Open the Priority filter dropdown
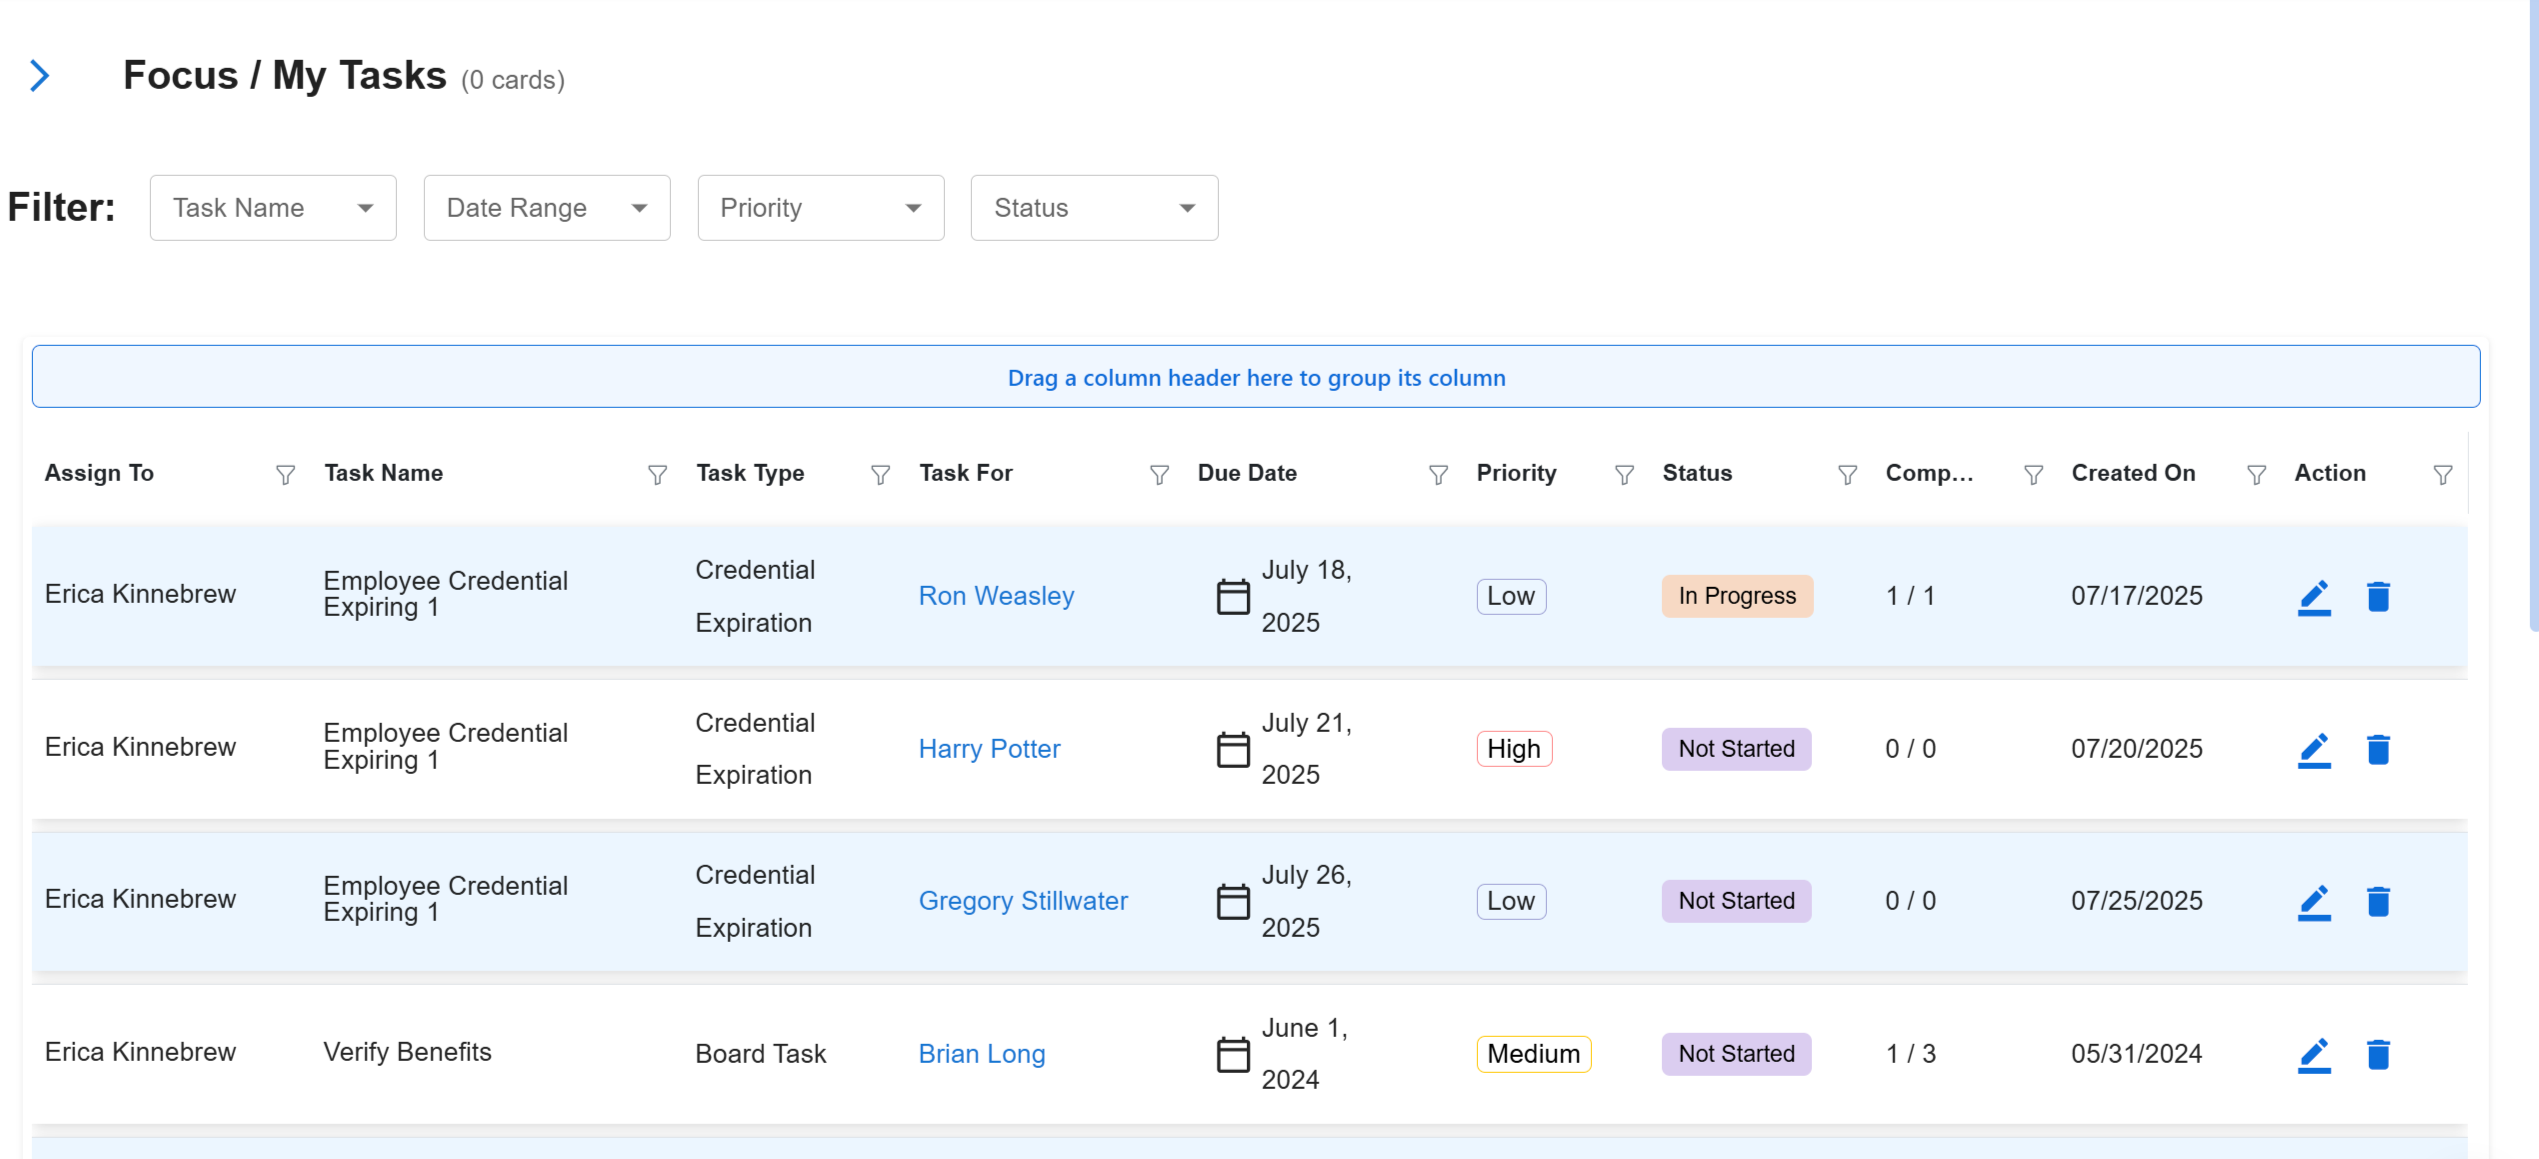The image size is (2539, 1159). [x=821, y=208]
